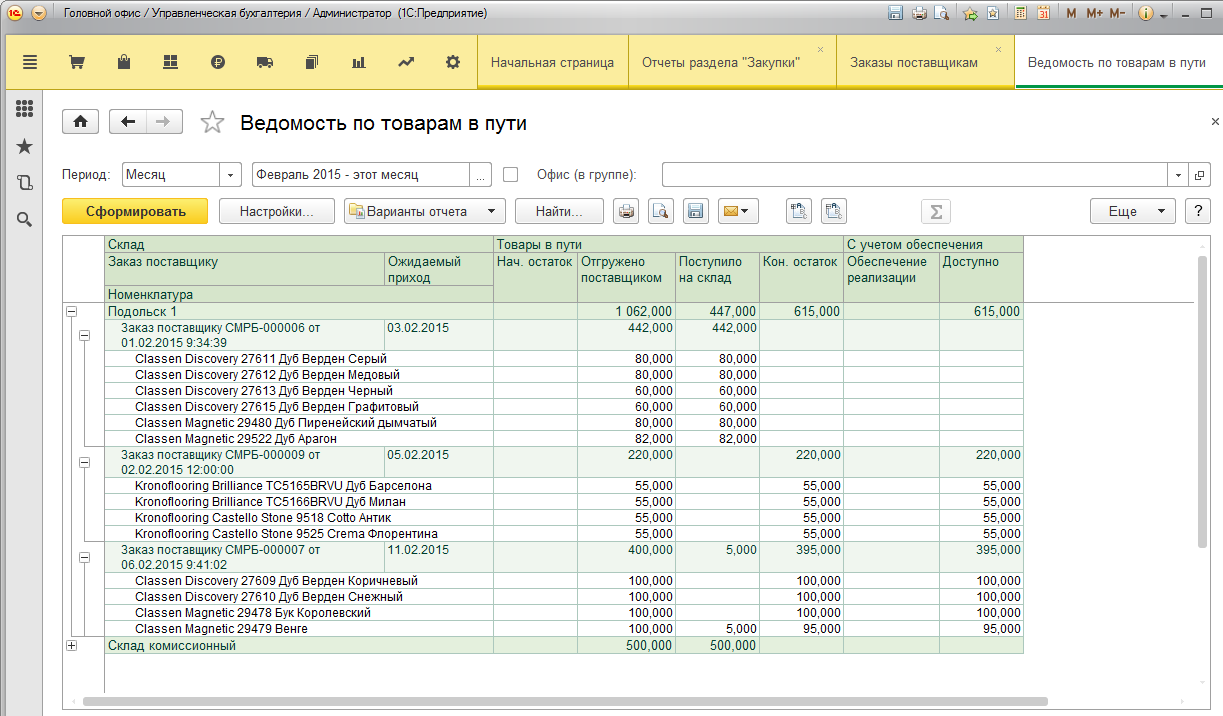Open sidebar history icon
The image size is (1223, 716).
coord(25,182)
